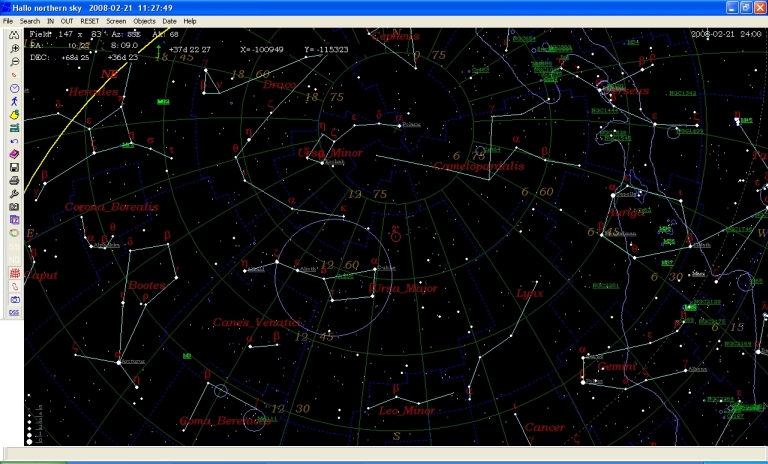
Task: Click the IN zoom menu item
Action: pyautogui.click(x=50, y=21)
